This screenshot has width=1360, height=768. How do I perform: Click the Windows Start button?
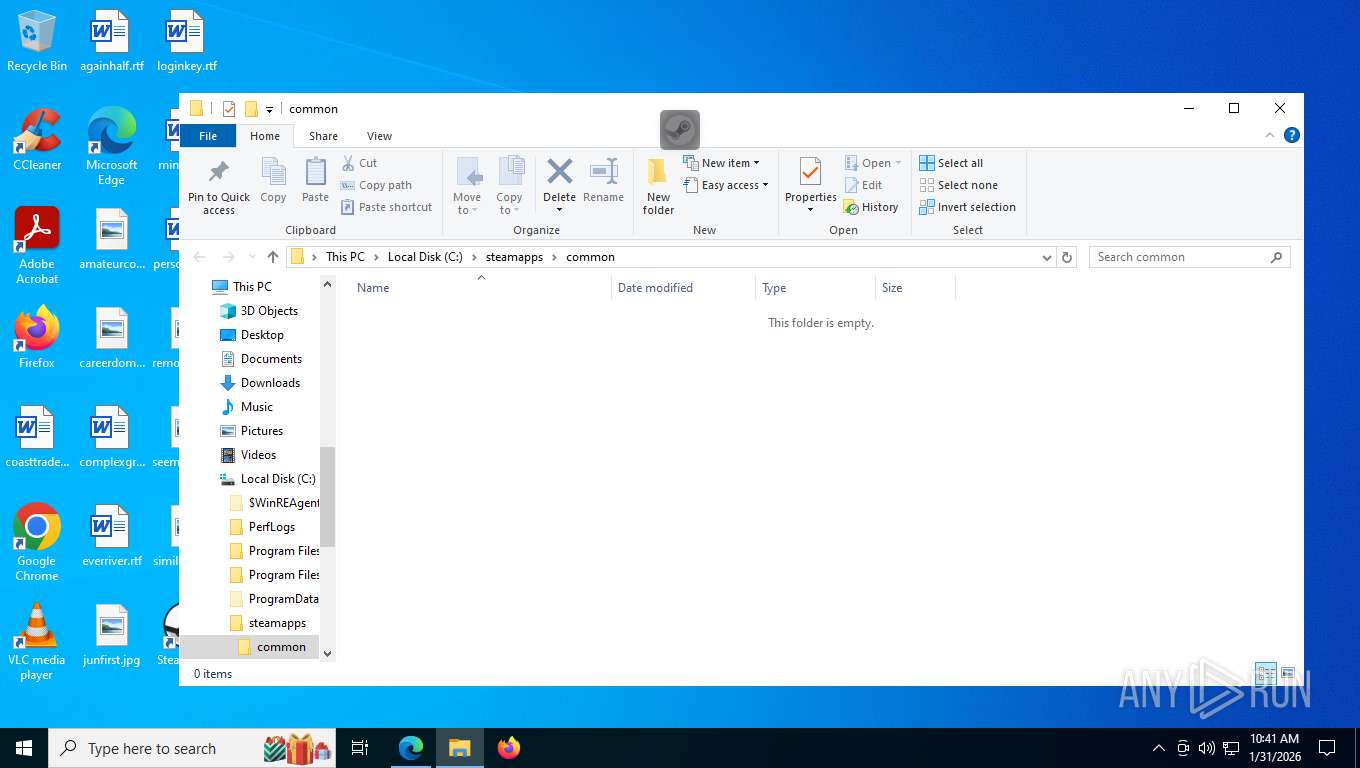pyautogui.click(x=24, y=748)
